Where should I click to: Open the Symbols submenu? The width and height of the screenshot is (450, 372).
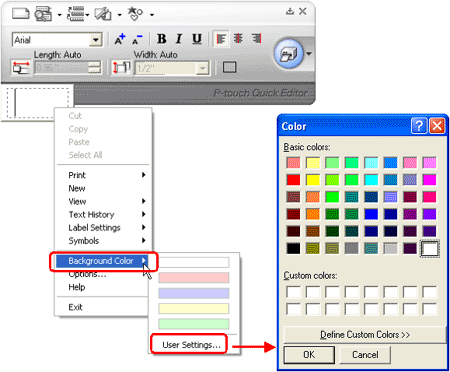tap(103, 241)
